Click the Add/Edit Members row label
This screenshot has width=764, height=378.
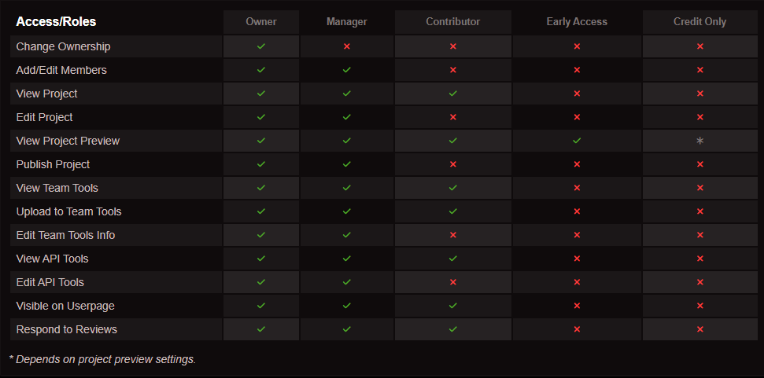[61, 70]
